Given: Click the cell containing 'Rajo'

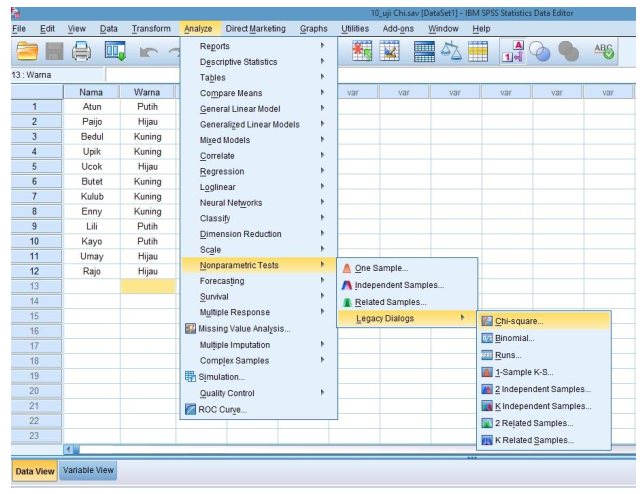Looking at the screenshot, I should [92, 271].
